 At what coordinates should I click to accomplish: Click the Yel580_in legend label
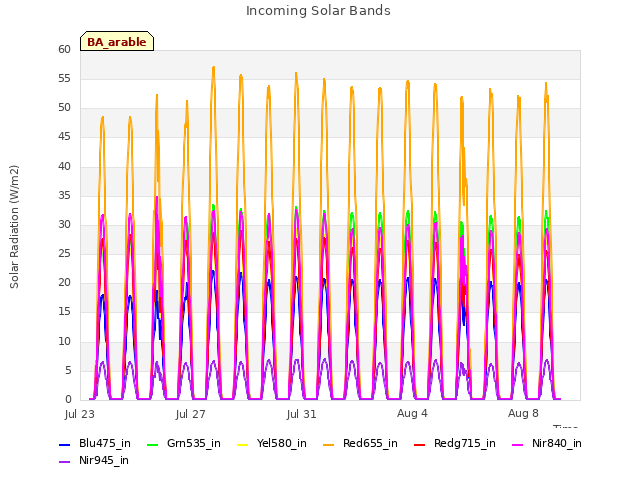coord(282,443)
